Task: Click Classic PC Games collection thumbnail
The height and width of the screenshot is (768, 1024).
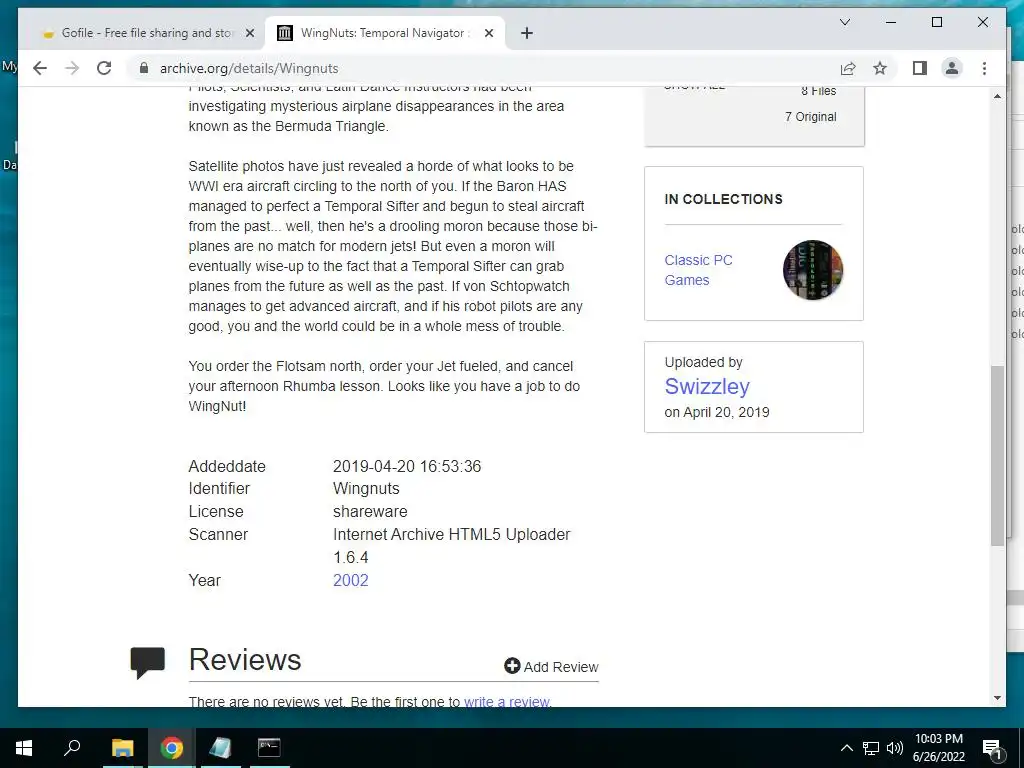Action: [812, 270]
